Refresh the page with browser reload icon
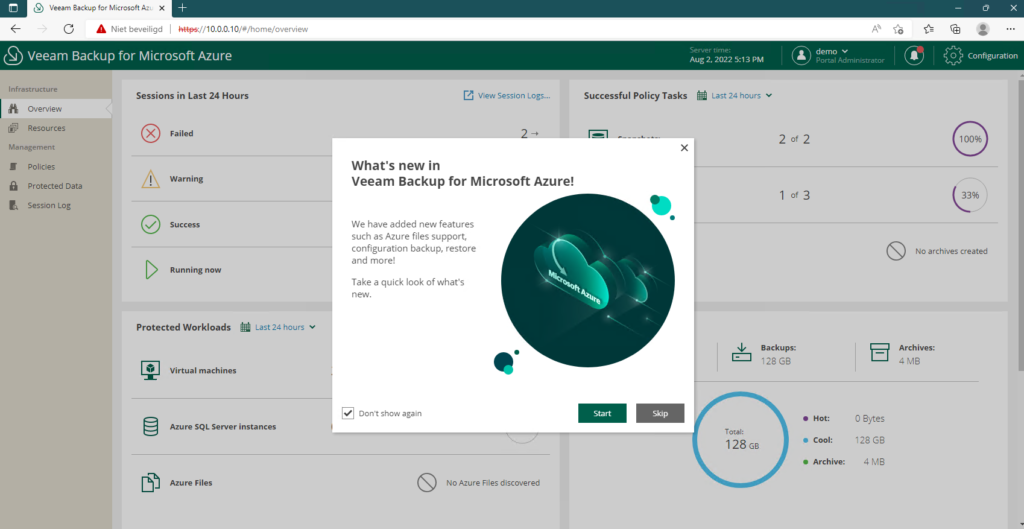The height and width of the screenshot is (529, 1024). pos(69,29)
